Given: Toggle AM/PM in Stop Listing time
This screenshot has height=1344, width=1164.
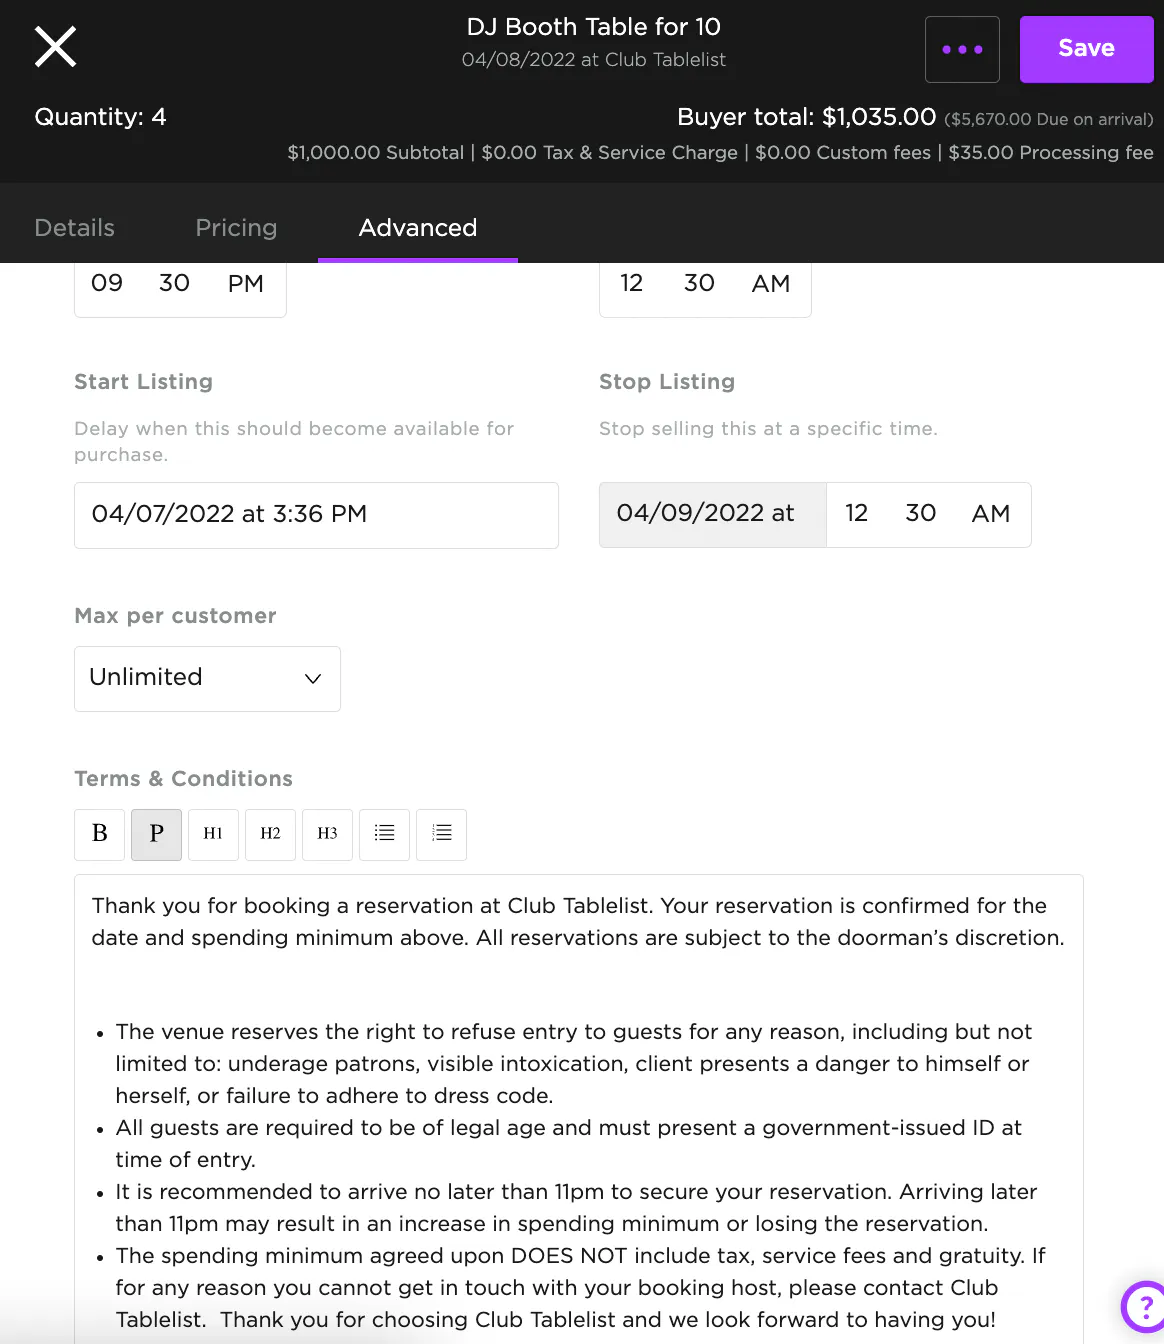Looking at the screenshot, I should (x=990, y=514).
